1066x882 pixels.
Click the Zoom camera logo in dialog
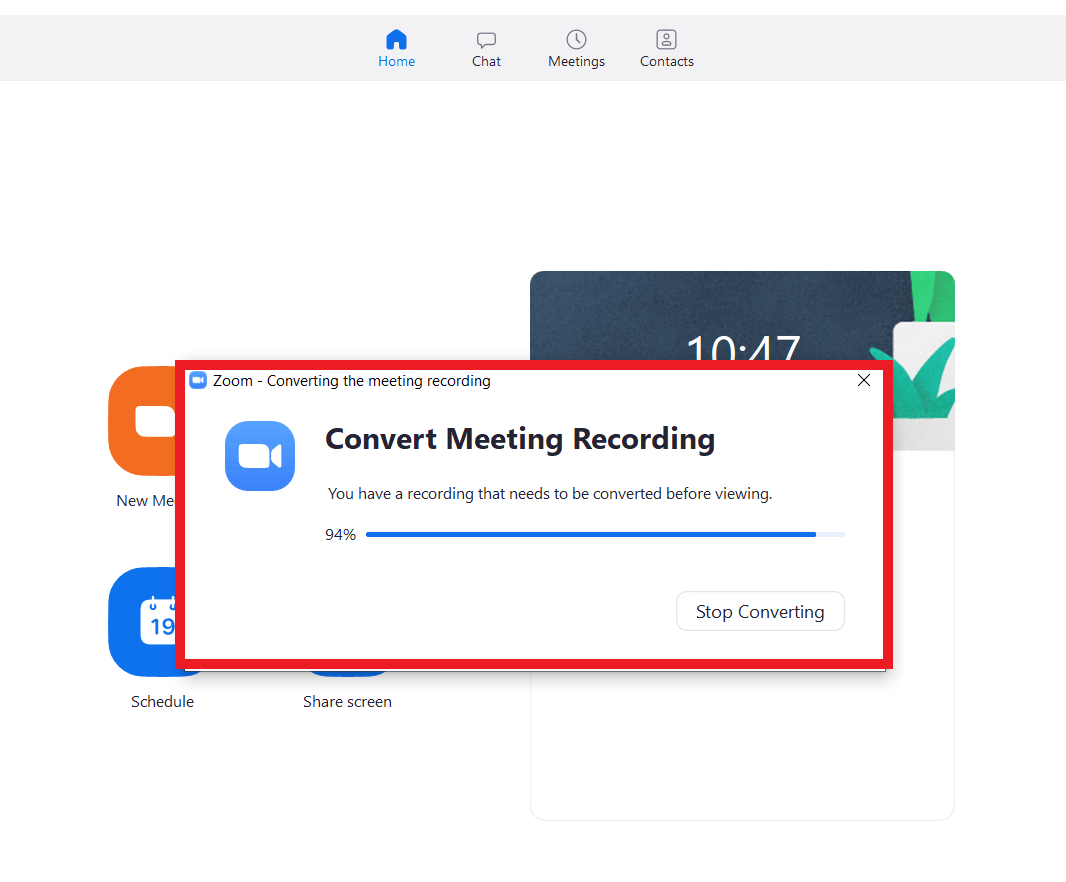pyautogui.click(x=260, y=456)
